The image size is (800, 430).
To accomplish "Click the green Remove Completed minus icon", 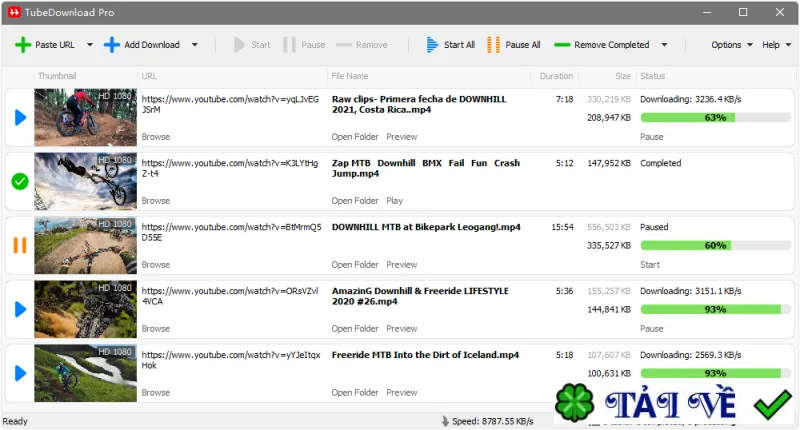I will pyautogui.click(x=562, y=45).
